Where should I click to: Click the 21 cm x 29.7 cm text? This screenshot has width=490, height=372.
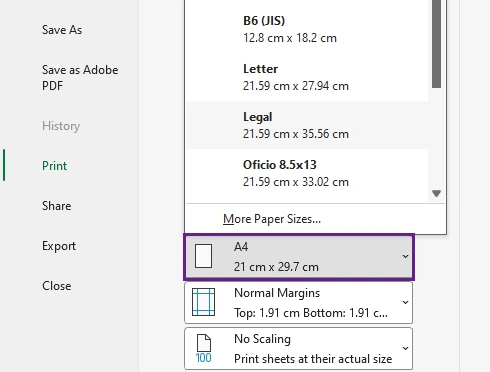point(276,267)
